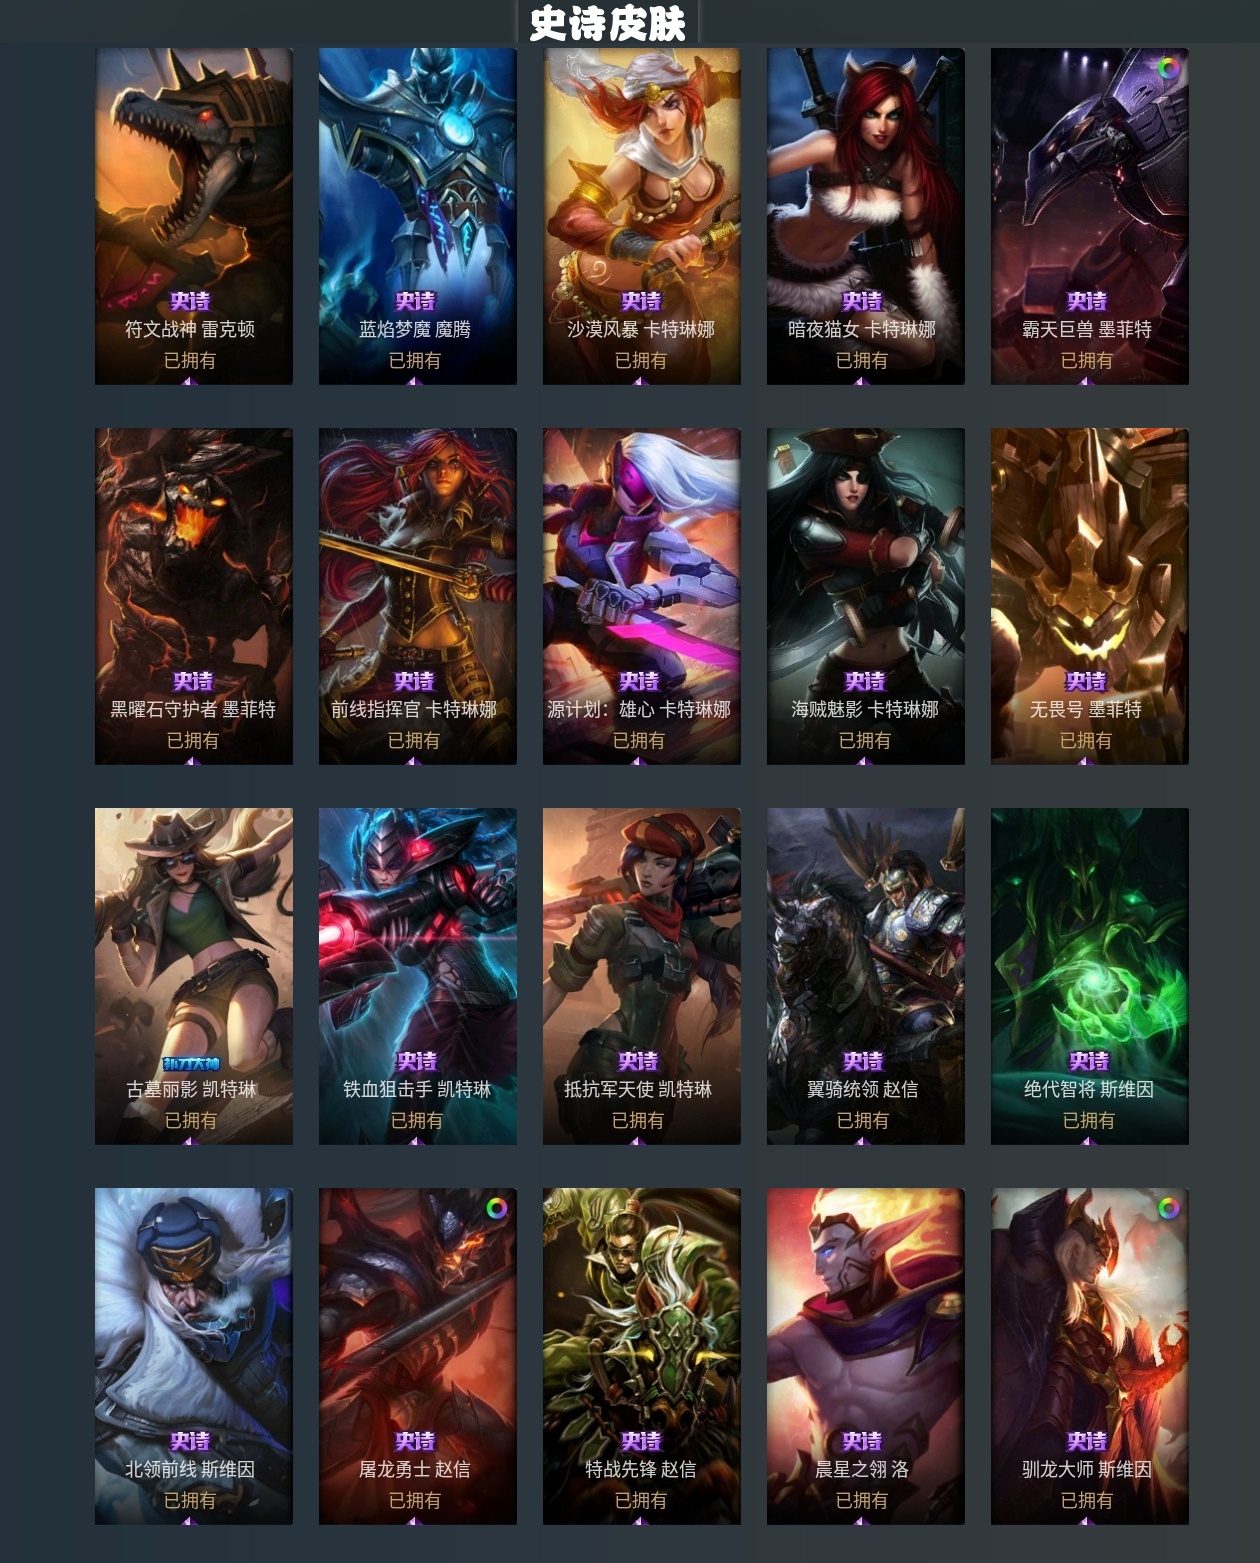Open the 特战先锋 赵信 skin card
Screen dimensions: 1260x1563
coord(642,1356)
